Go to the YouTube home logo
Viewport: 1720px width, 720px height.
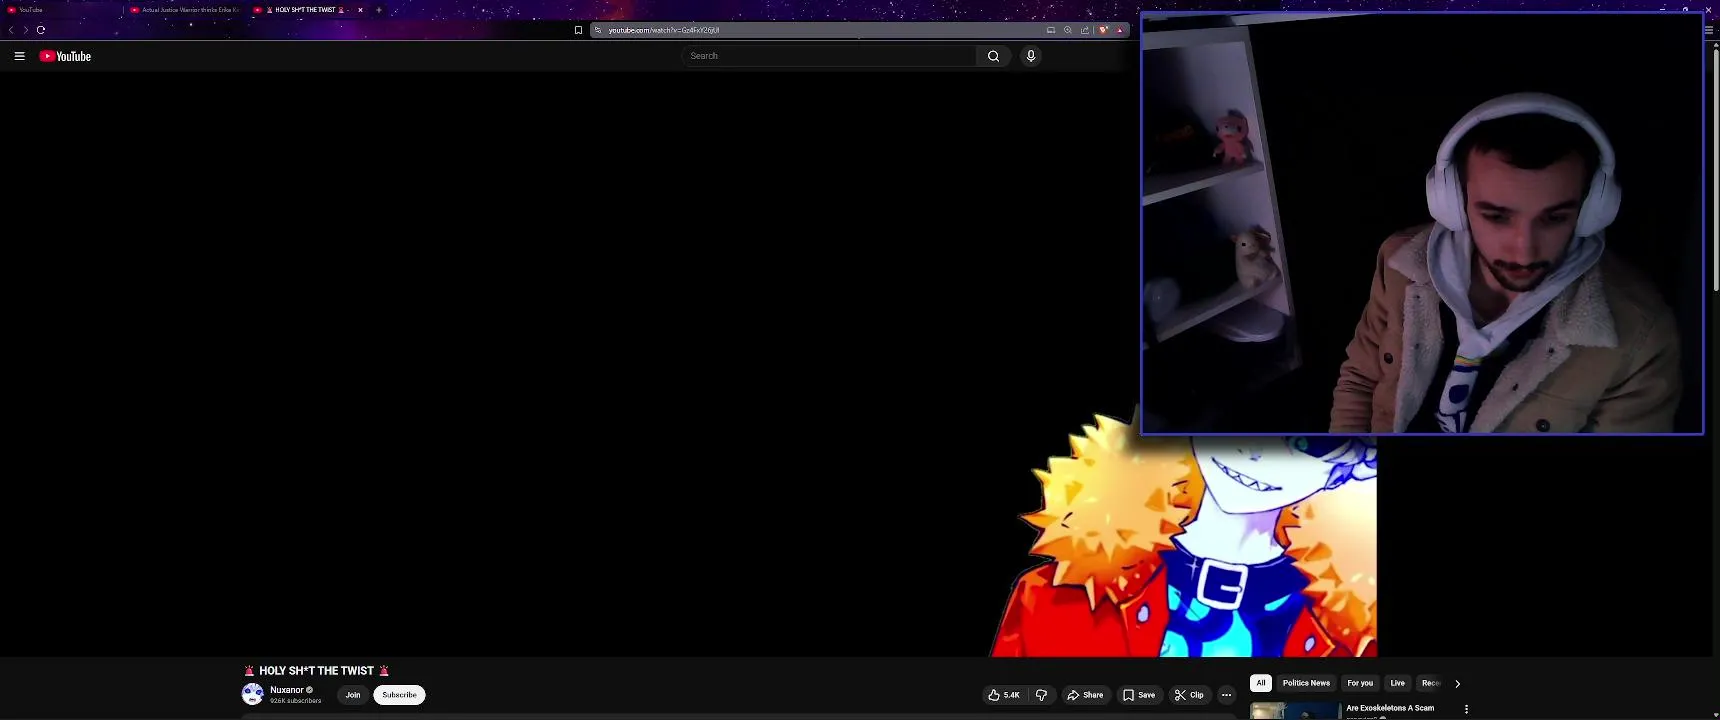pos(65,56)
